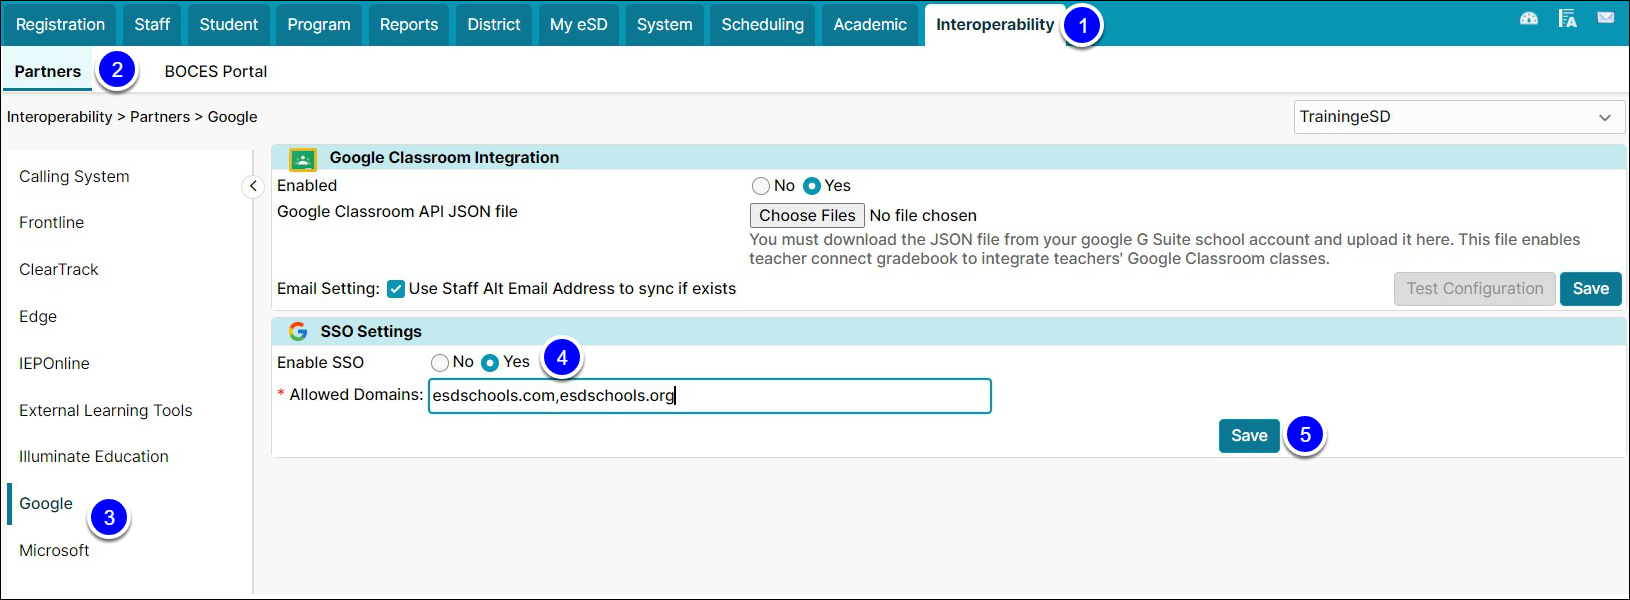Select Illuminate Education partner
The width and height of the screenshot is (1630, 600).
pos(93,456)
